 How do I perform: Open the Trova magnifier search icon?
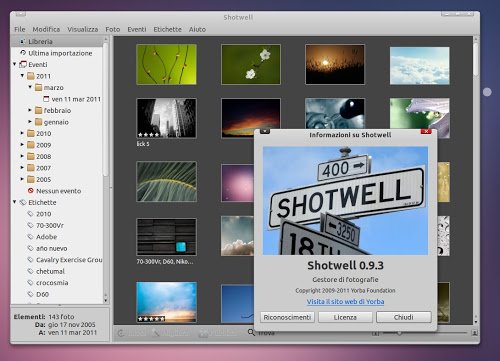point(251,332)
